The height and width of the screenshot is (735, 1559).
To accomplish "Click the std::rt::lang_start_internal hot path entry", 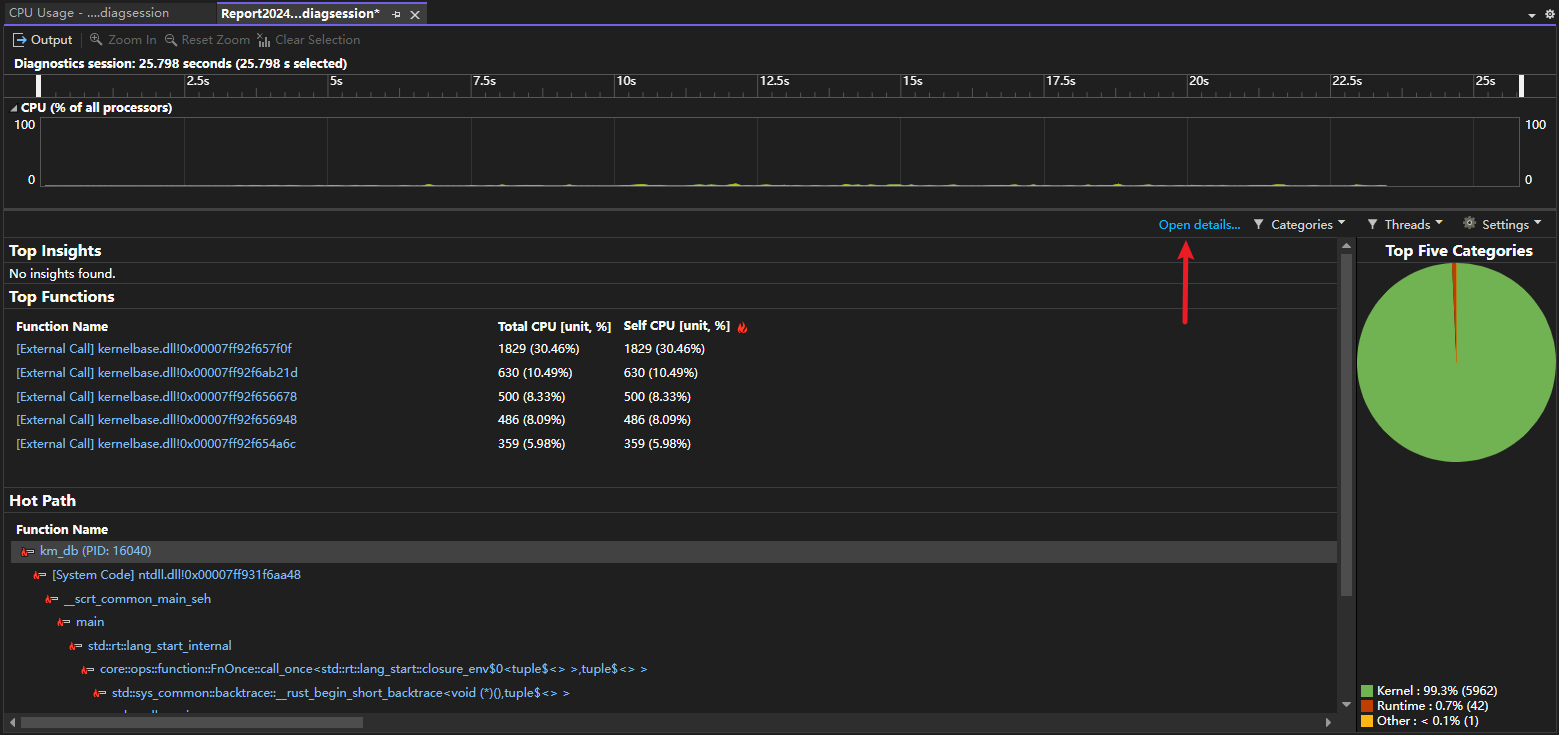I will (160, 646).
